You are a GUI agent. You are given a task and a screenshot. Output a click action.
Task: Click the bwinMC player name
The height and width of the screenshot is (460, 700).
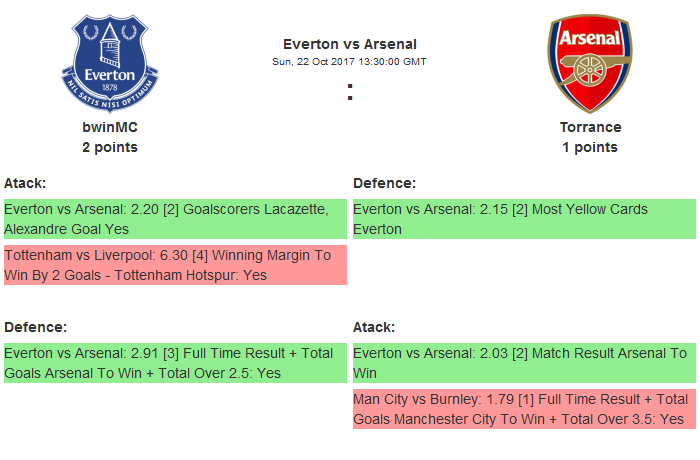tap(110, 127)
